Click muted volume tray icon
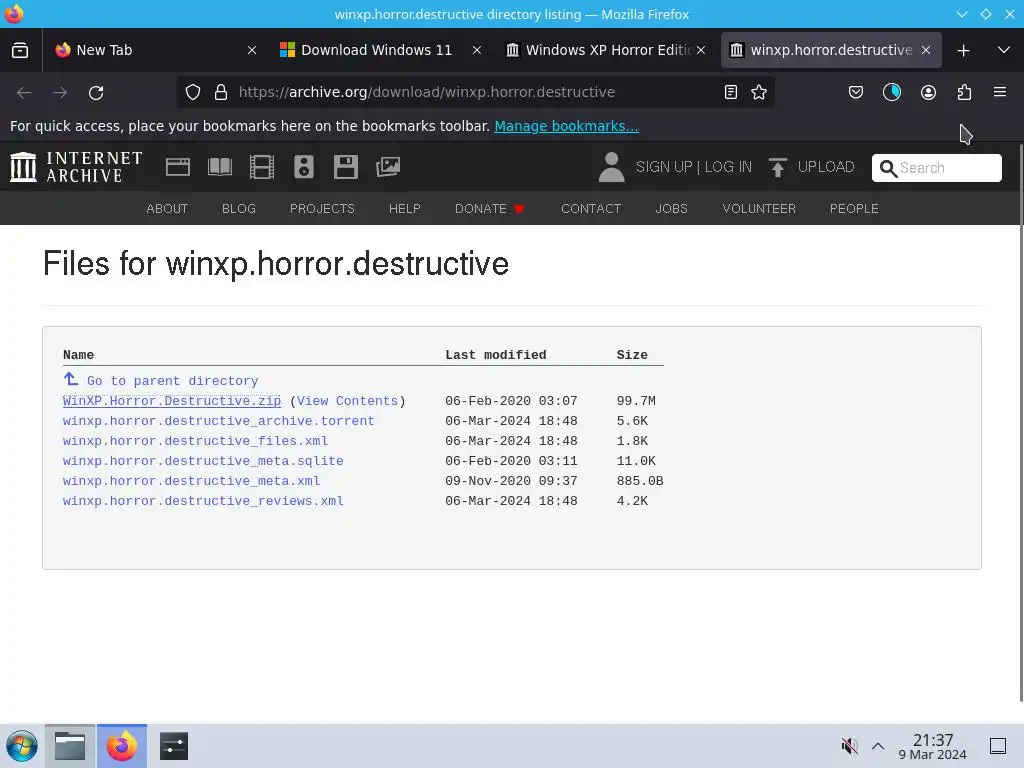 [x=849, y=746]
